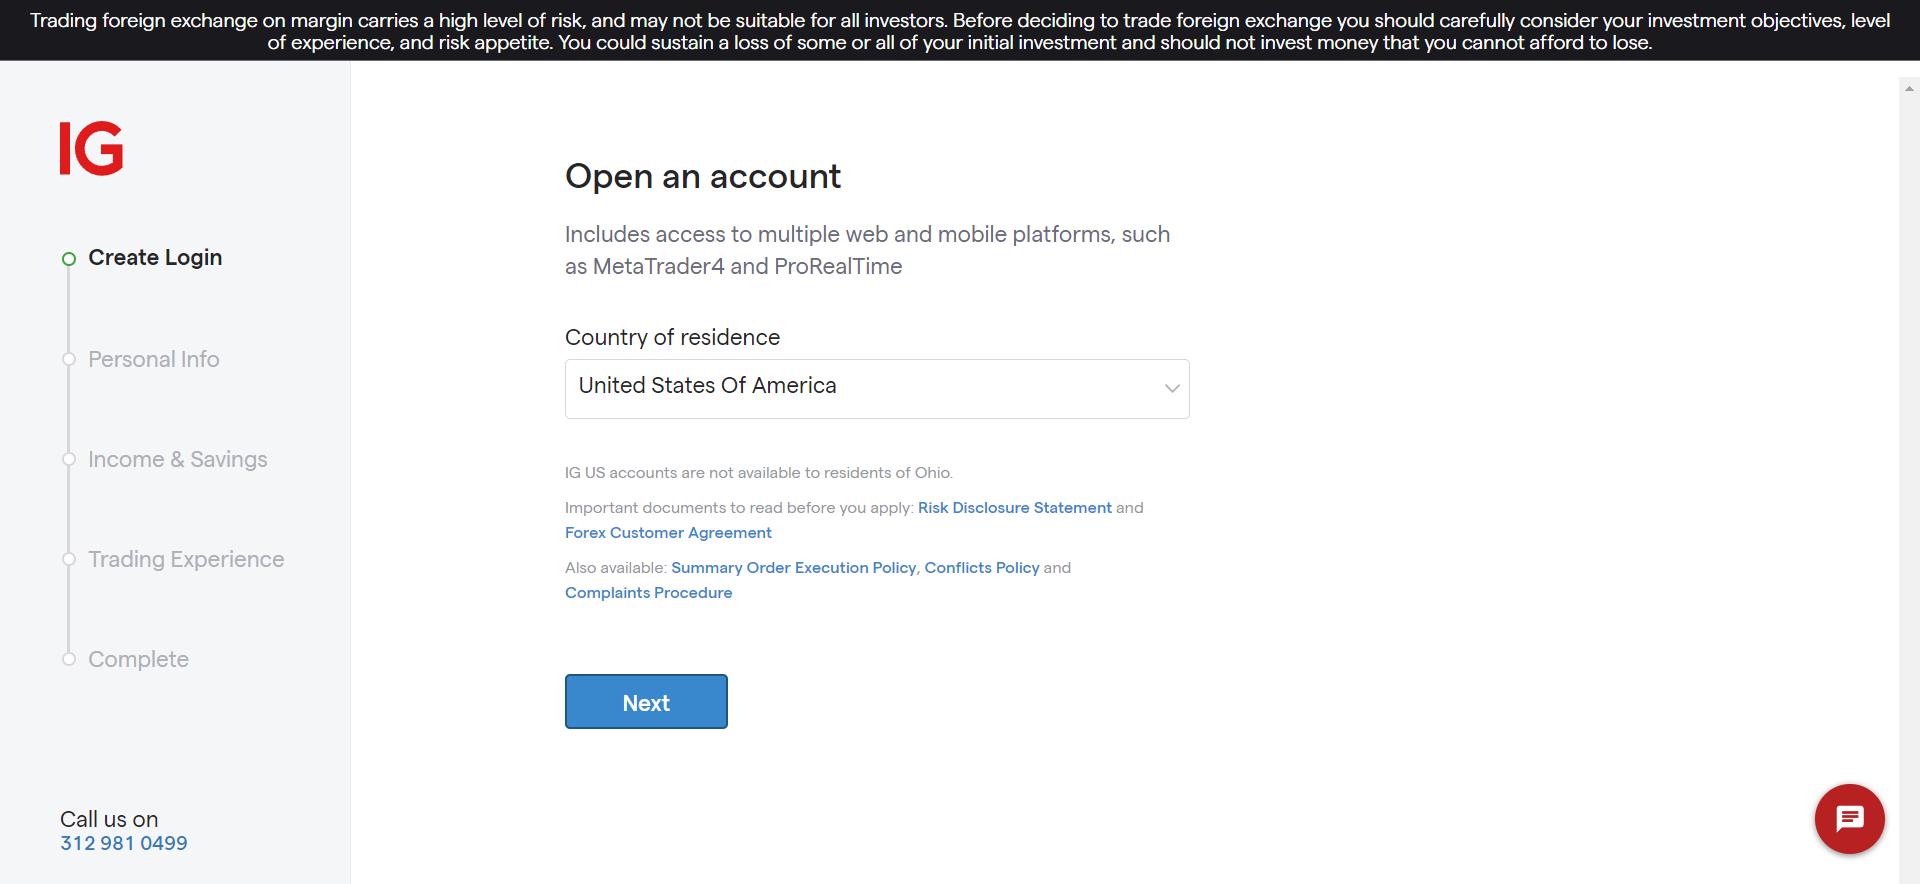The image size is (1920, 884).
Task: Open the Forex Customer Agreement link
Action: pyautogui.click(x=668, y=533)
